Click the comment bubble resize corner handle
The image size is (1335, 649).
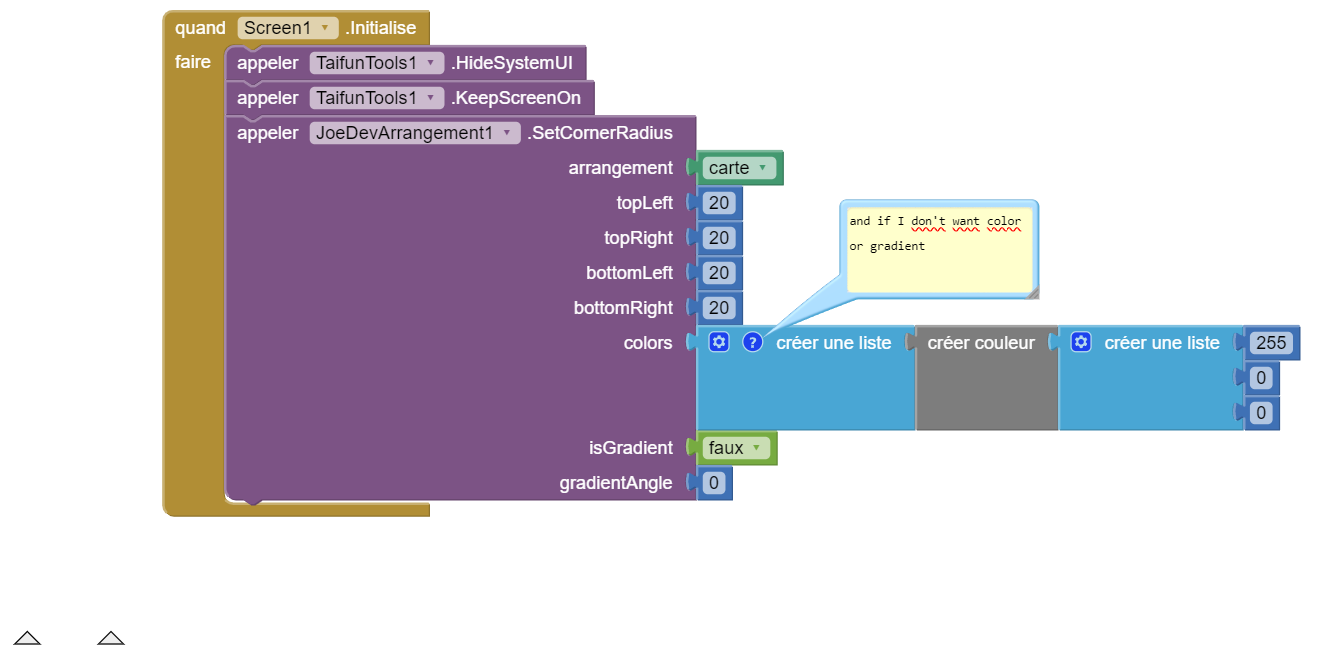(x=1033, y=292)
